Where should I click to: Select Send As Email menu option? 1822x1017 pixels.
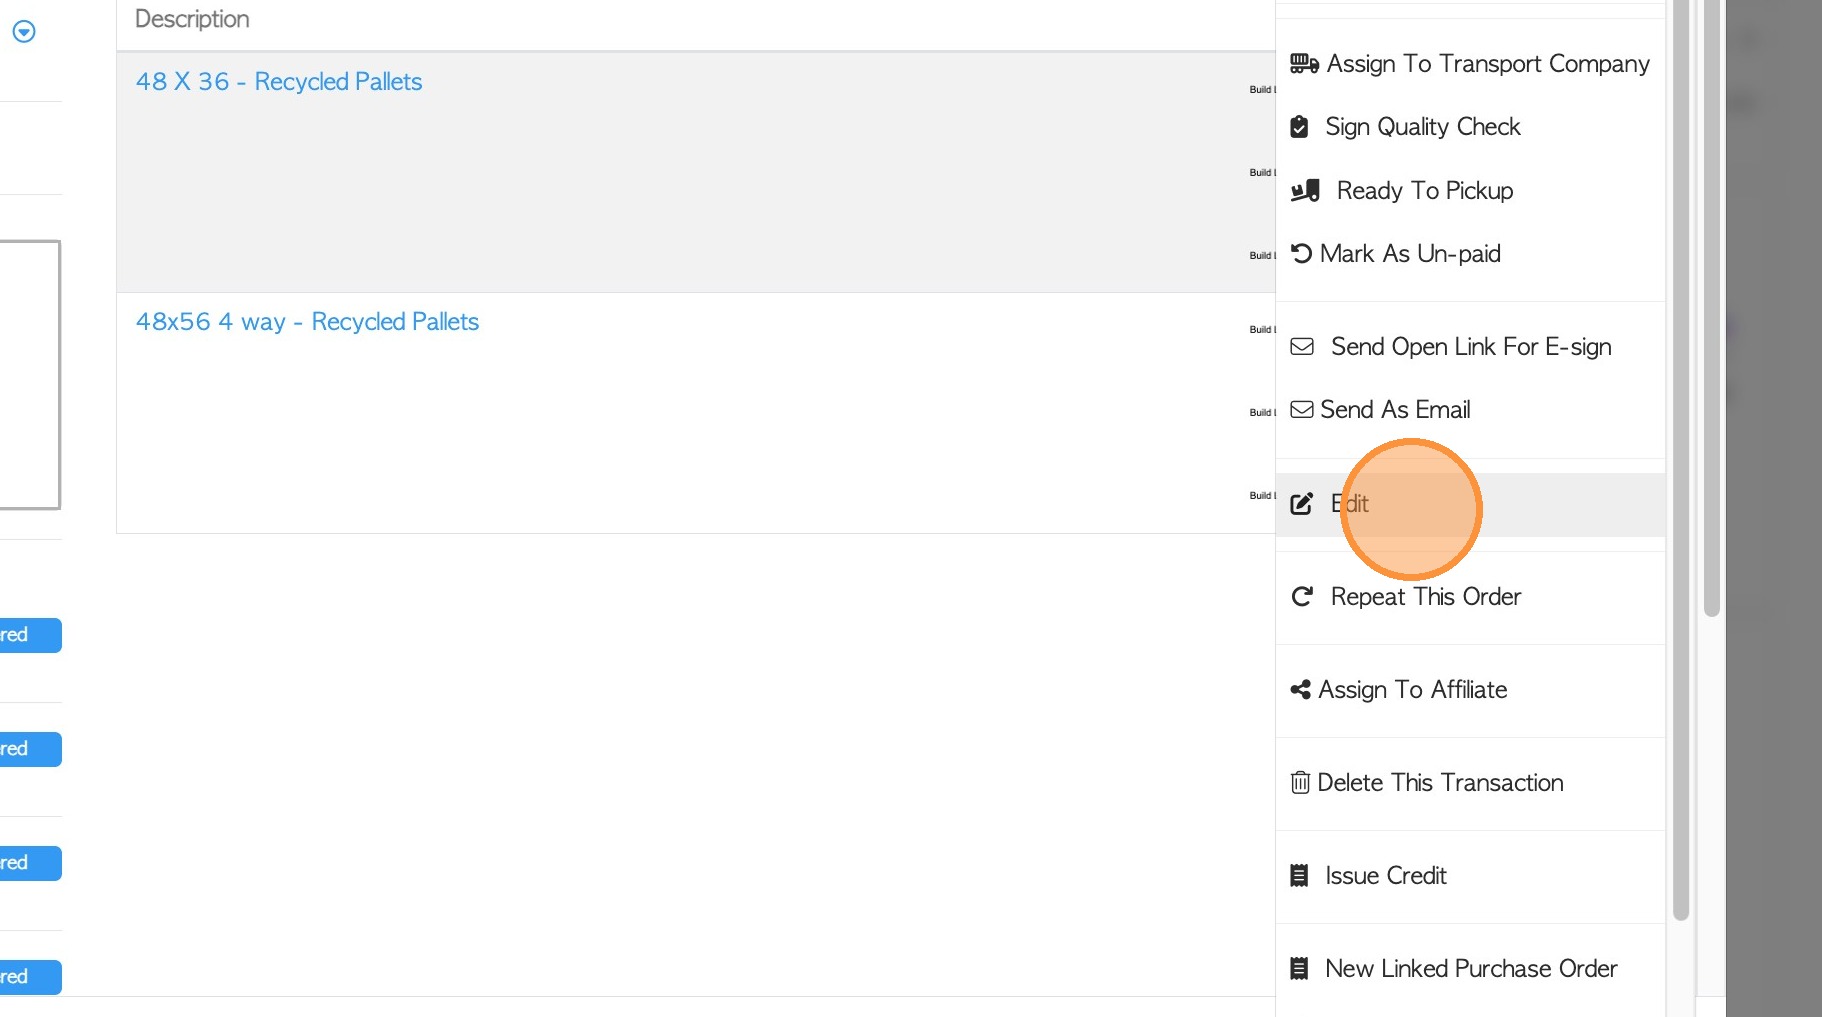pos(1394,410)
